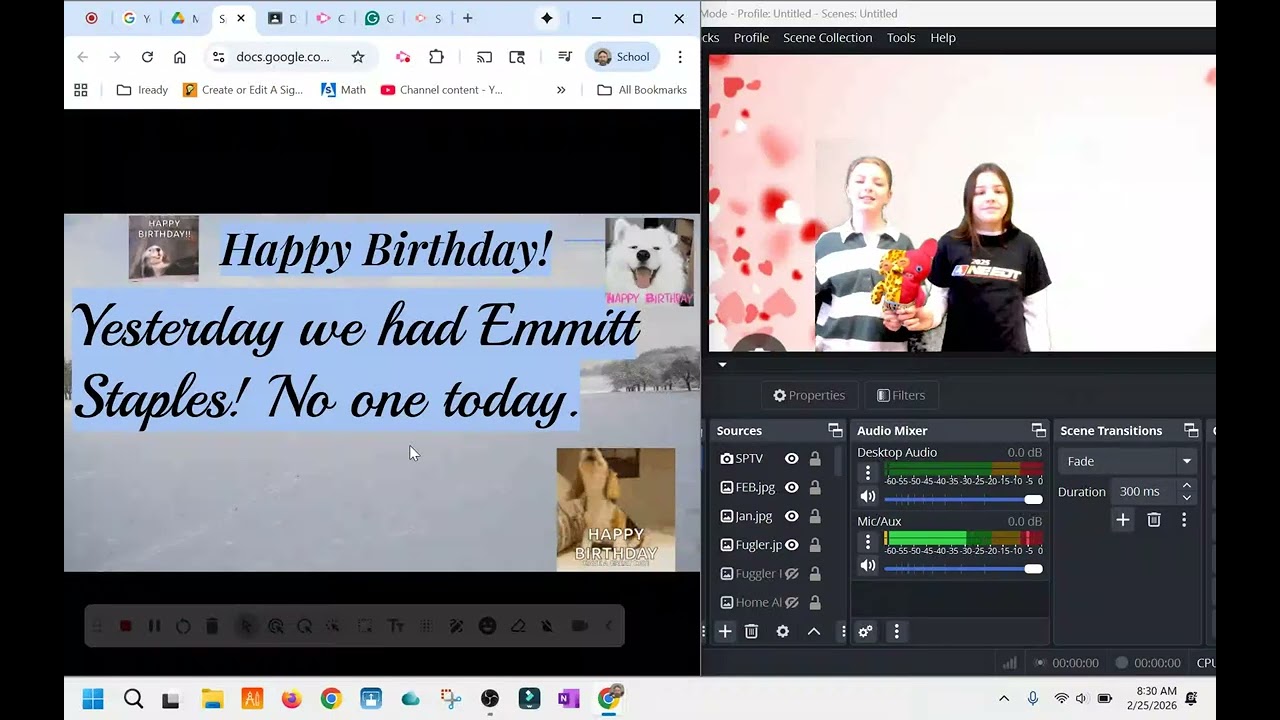Image resolution: width=1280 pixels, height=720 pixels.
Task: Show hidden system tray icons chevron
Action: click(1004, 699)
